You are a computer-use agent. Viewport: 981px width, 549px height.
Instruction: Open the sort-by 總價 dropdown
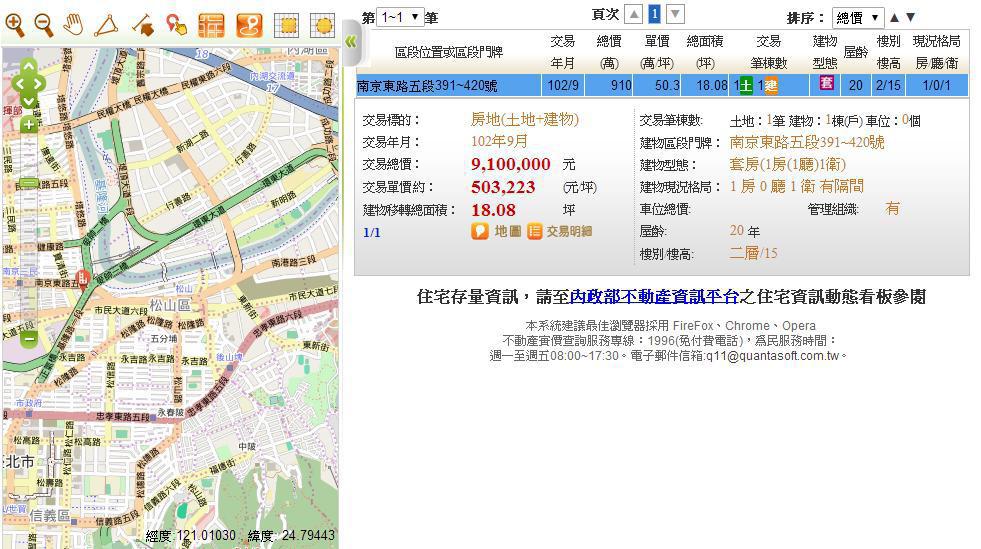[x=857, y=17]
